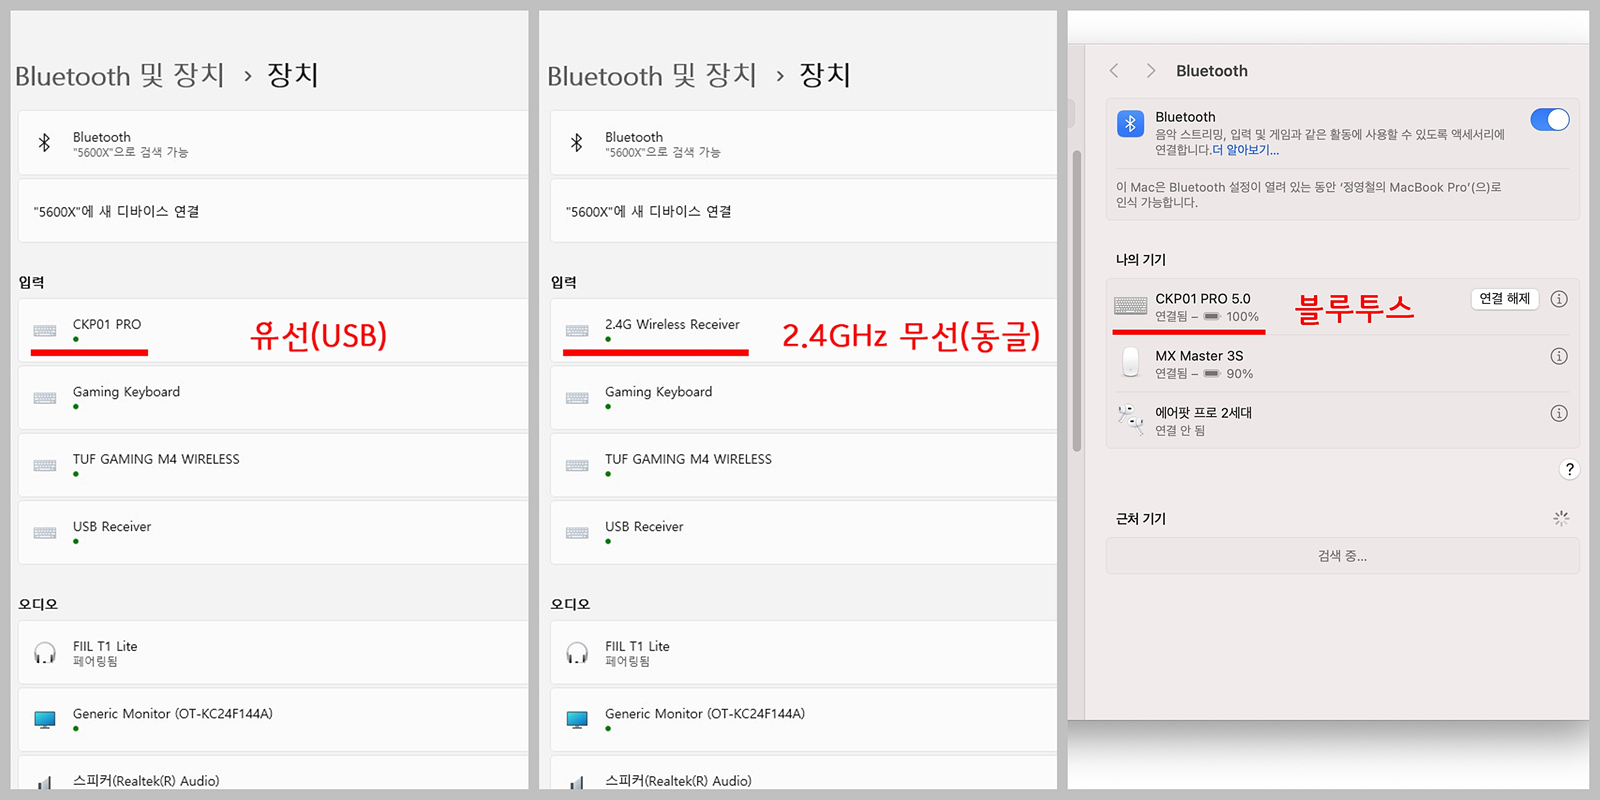Select 스피커(Realtek(R) Audio) in left window
Image resolution: width=1600 pixels, height=800 pixels.
point(146,781)
